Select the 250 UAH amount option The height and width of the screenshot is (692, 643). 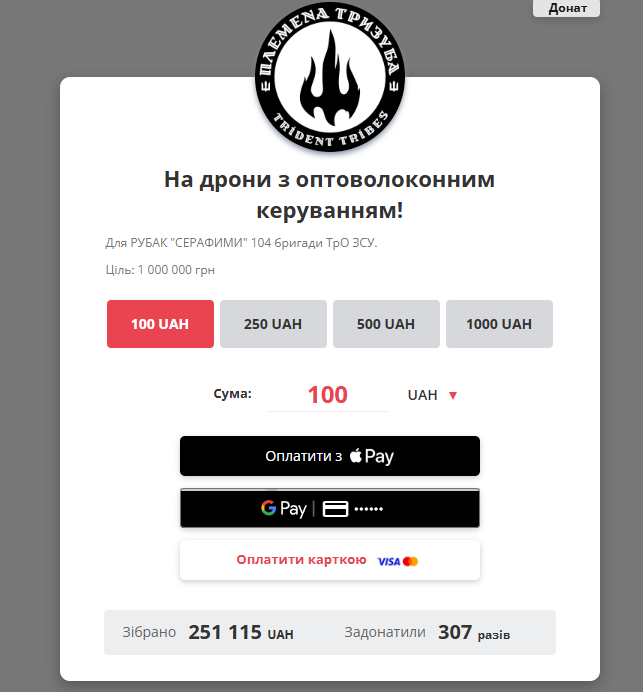coord(273,324)
